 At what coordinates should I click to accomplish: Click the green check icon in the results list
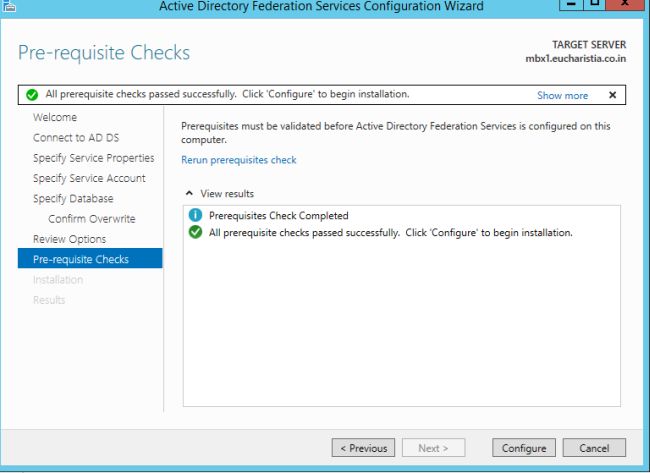195,232
